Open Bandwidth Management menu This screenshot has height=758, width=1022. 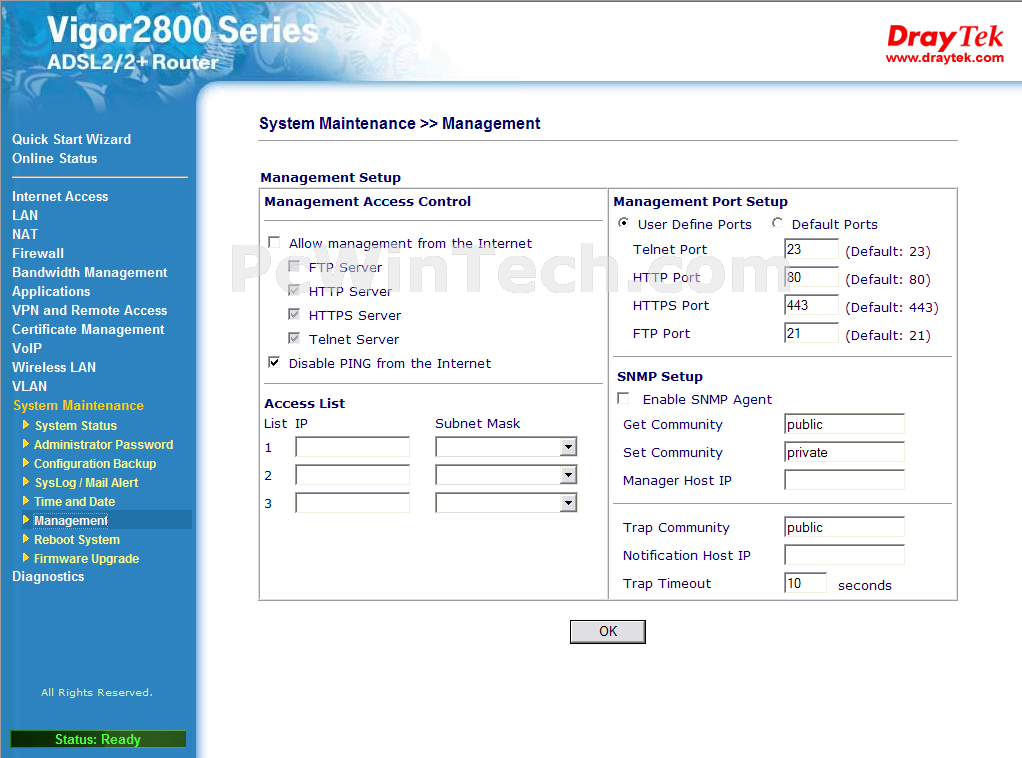coord(90,272)
